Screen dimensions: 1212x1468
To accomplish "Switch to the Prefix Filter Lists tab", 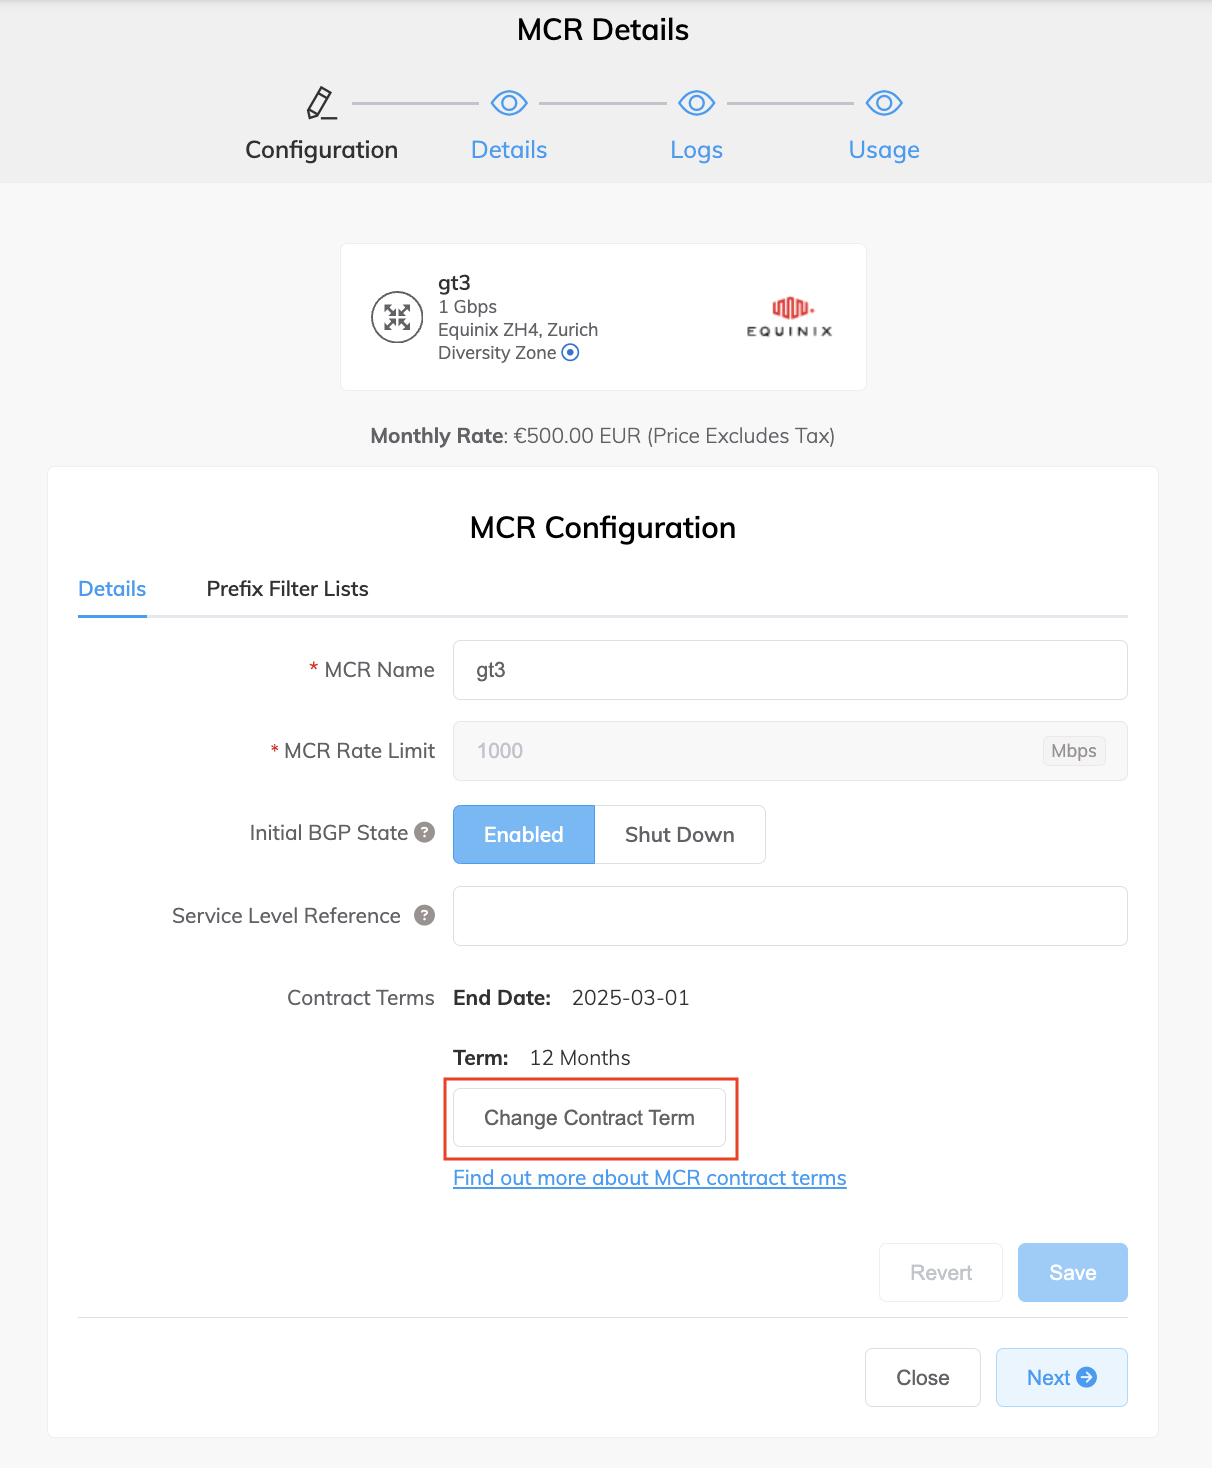I will coord(287,589).
